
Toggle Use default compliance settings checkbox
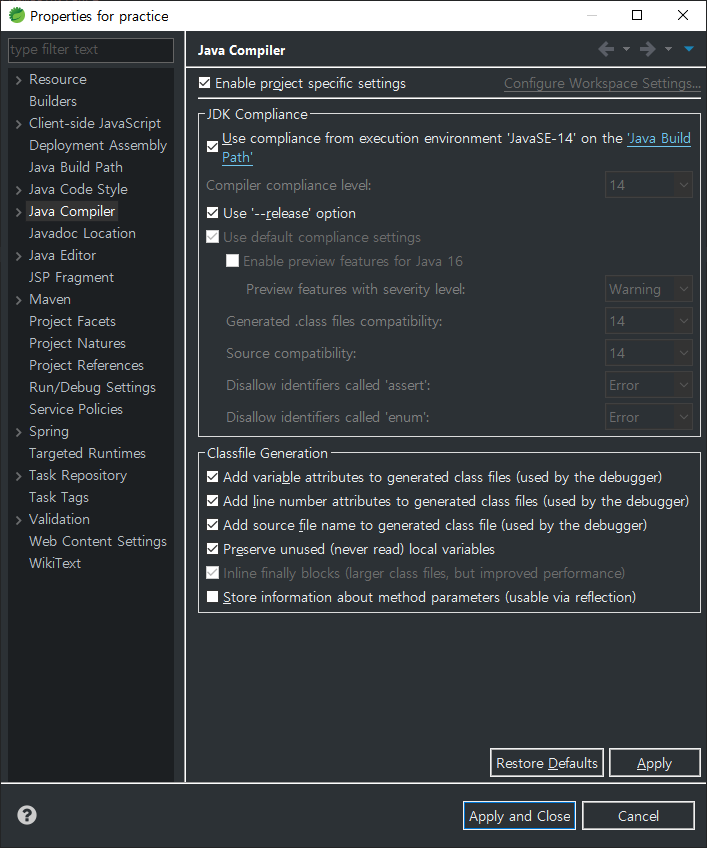tap(213, 237)
